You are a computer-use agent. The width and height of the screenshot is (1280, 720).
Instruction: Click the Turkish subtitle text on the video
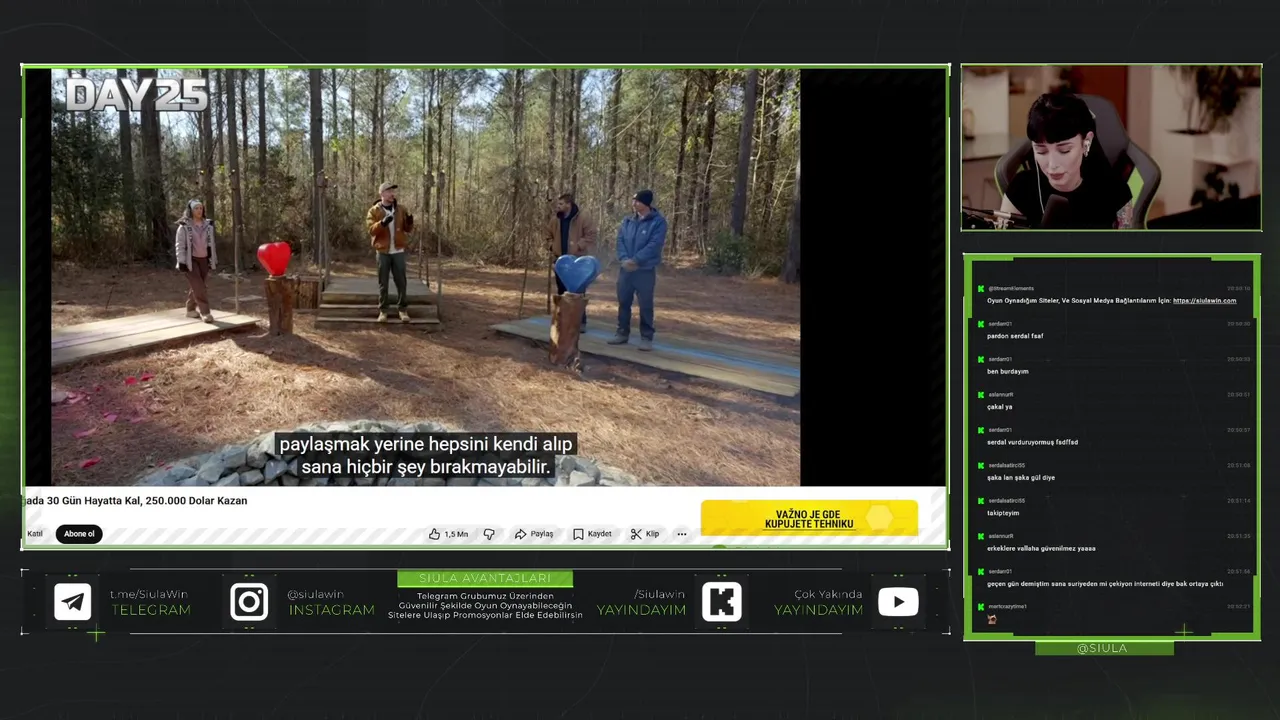click(427, 455)
